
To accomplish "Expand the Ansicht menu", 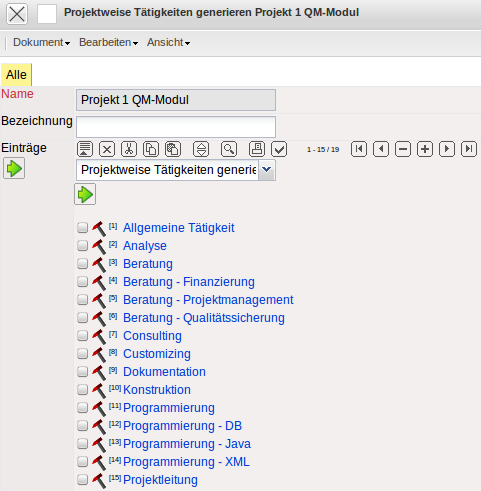I will click(168, 42).
